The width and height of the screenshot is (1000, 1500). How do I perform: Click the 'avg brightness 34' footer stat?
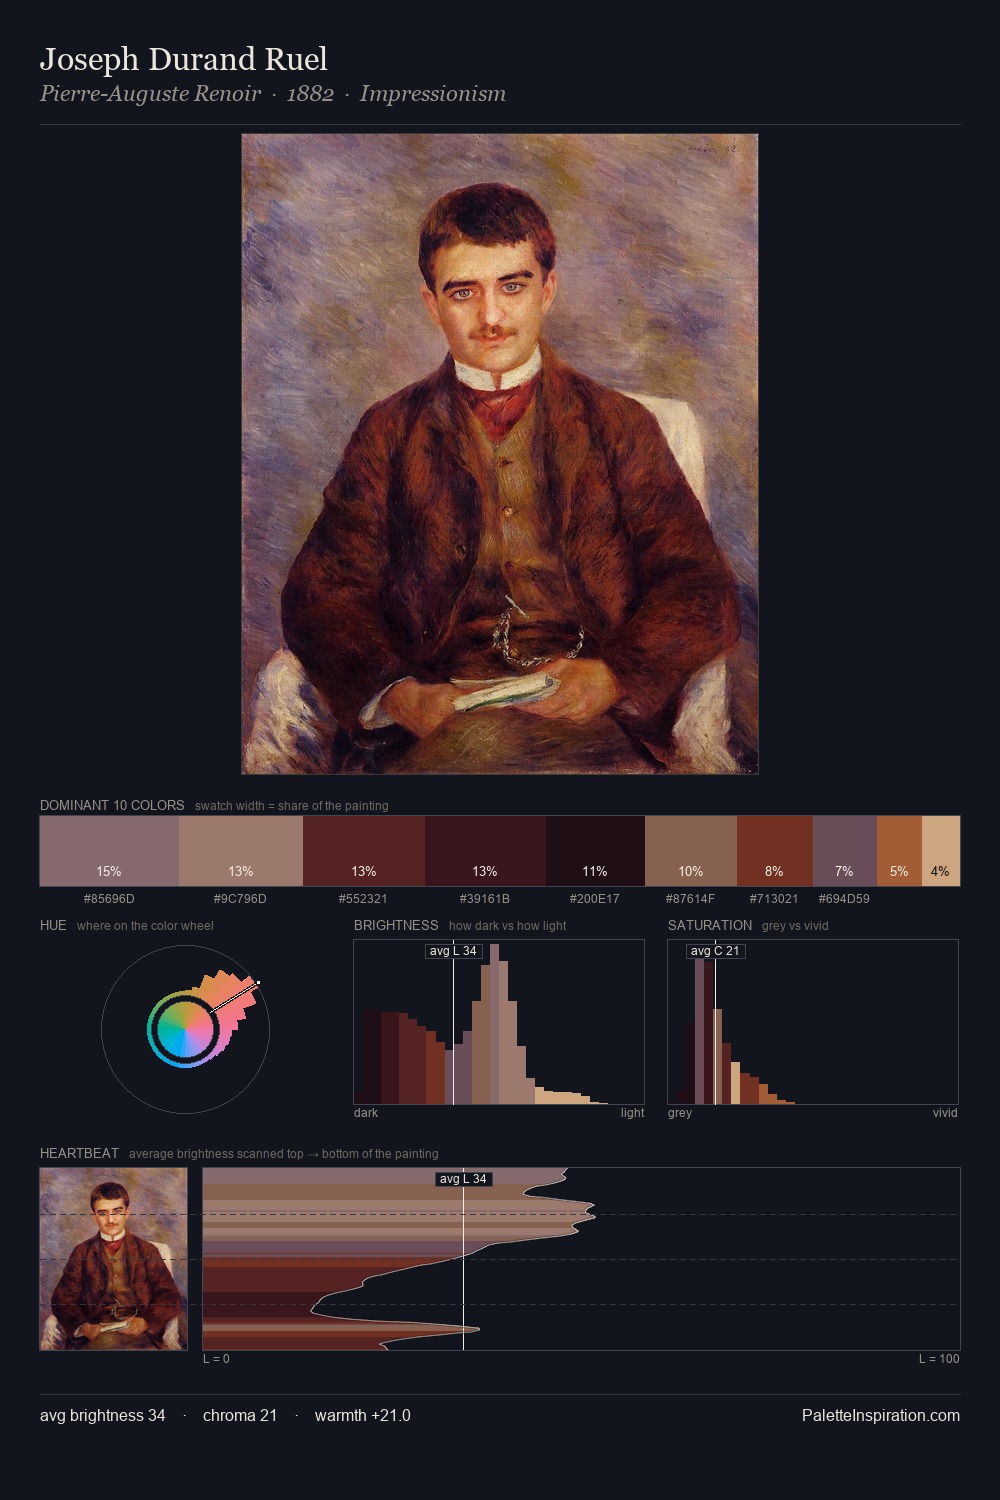point(103,1415)
